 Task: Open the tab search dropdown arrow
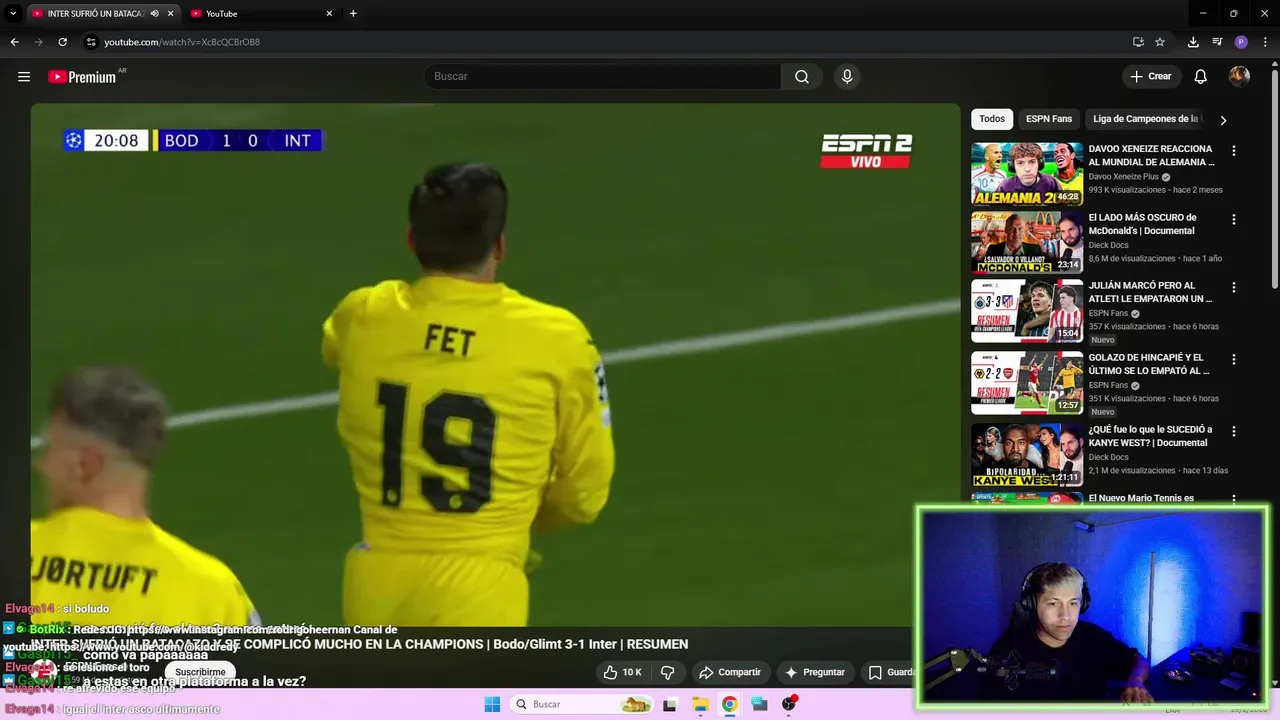13,14
